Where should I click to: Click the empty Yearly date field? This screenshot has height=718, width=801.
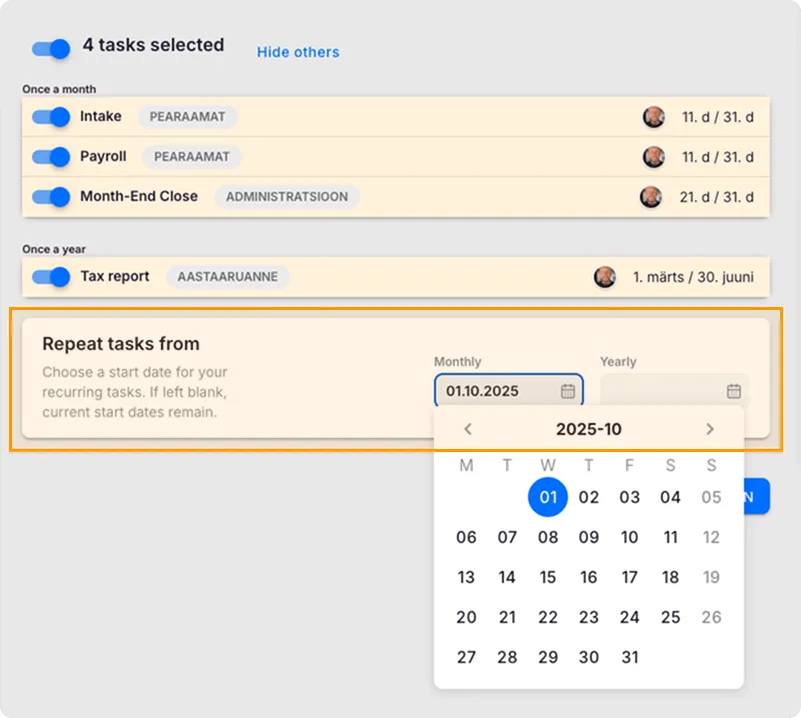click(x=662, y=391)
